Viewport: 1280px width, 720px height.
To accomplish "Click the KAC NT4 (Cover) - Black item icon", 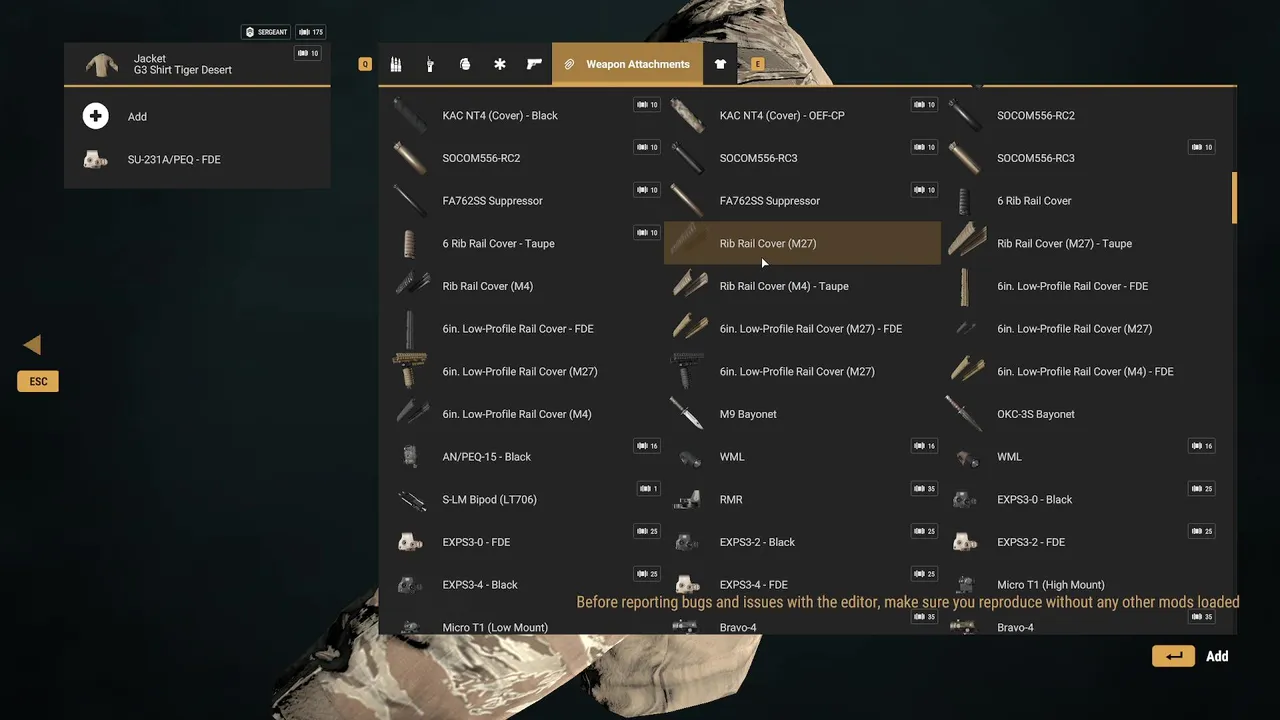I will click(x=410, y=115).
